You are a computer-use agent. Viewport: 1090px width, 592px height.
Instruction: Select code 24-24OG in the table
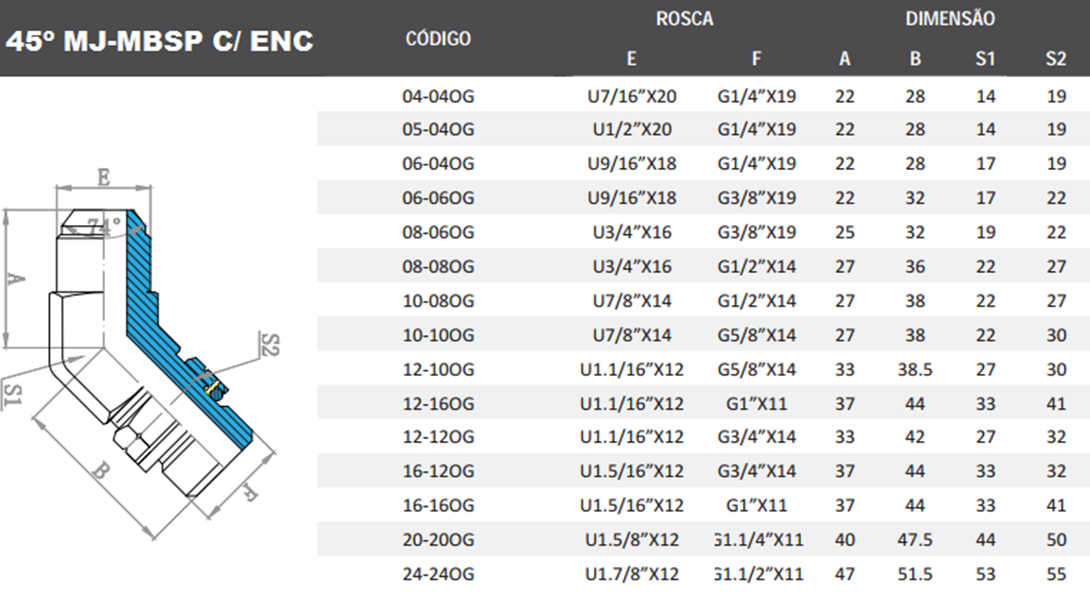click(x=438, y=574)
